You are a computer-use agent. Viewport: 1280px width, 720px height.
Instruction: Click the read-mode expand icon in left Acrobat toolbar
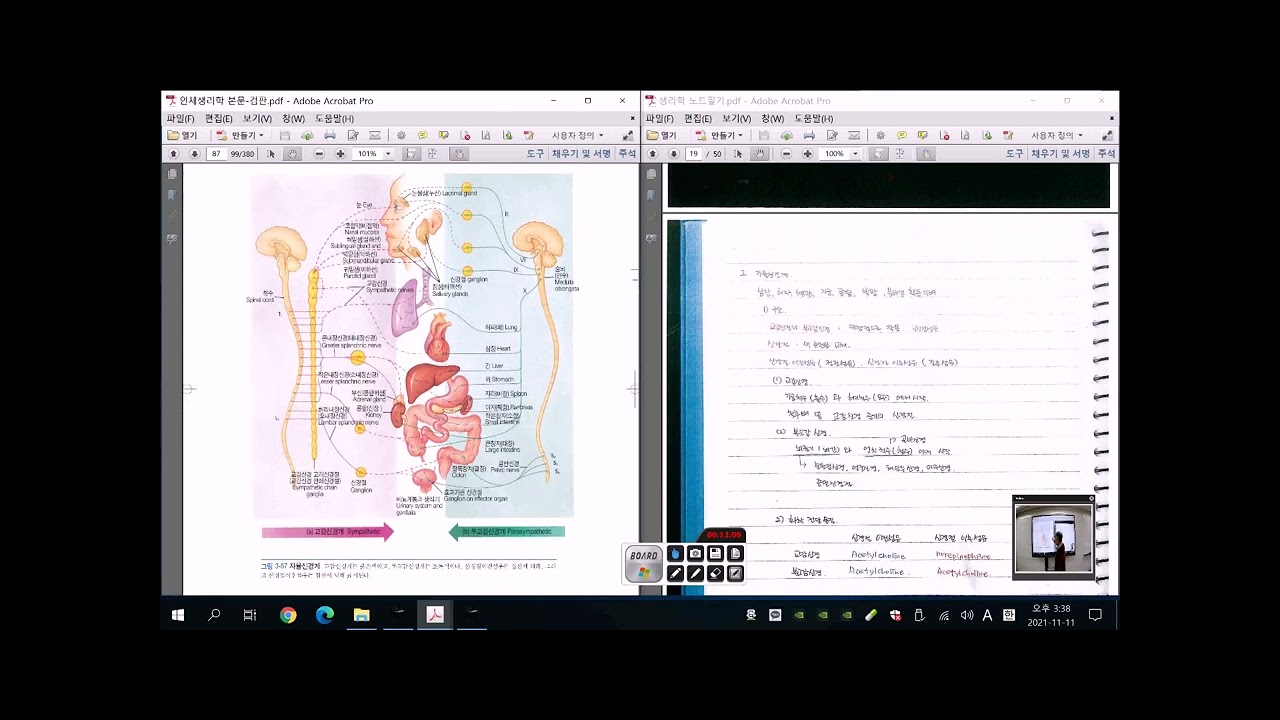[x=627, y=135]
